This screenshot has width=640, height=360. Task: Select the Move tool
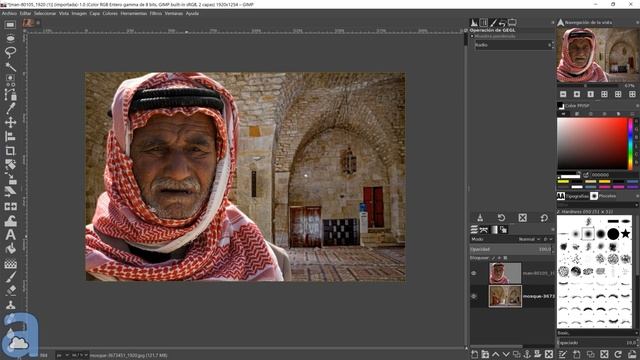pyautogui.click(x=10, y=122)
